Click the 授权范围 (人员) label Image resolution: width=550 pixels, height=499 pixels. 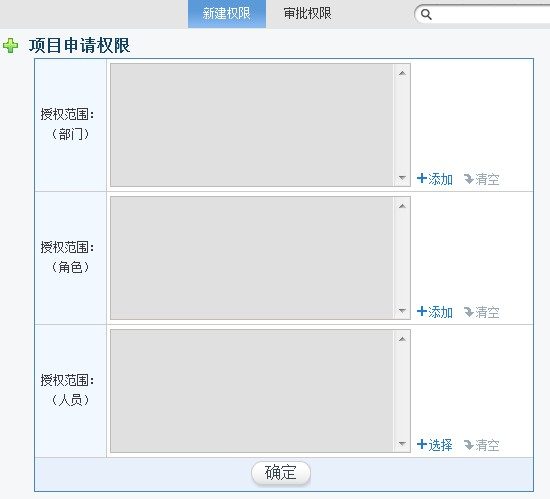point(67,390)
